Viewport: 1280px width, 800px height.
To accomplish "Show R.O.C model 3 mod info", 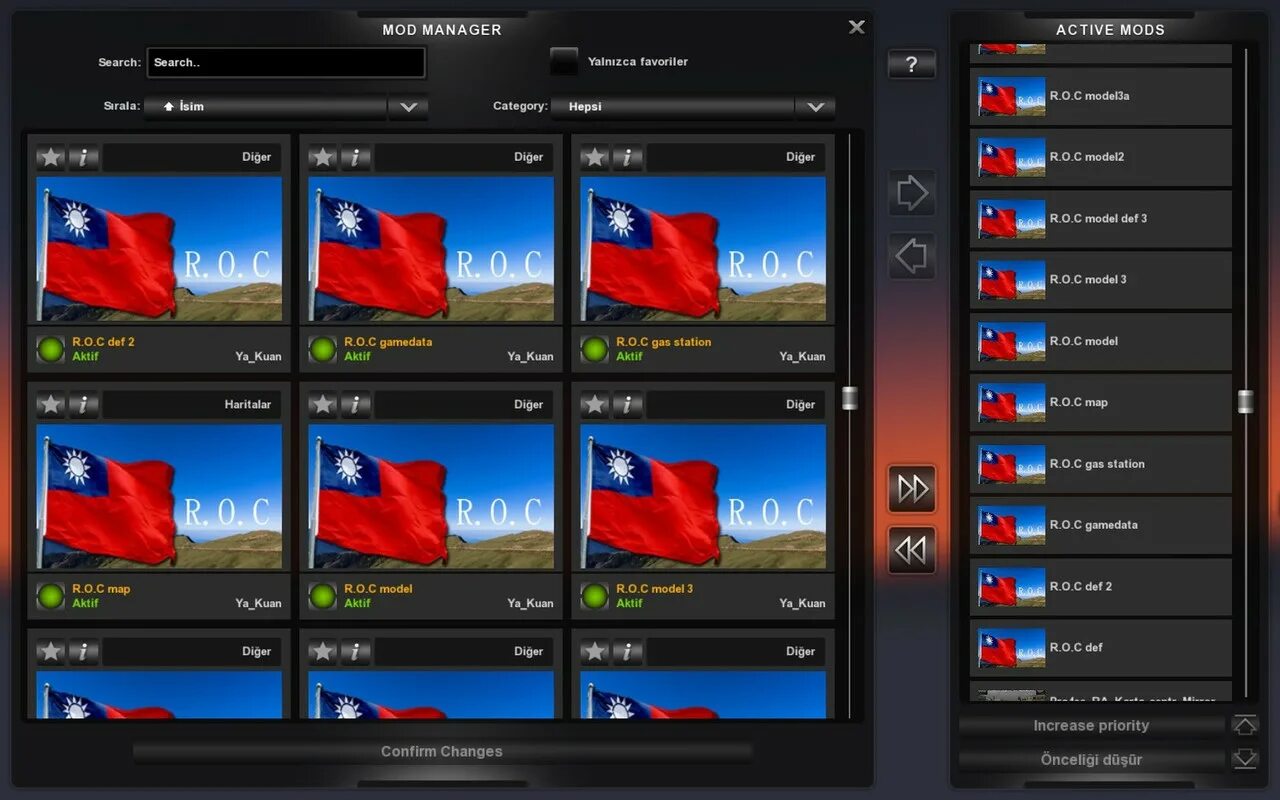I will click(x=627, y=405).
